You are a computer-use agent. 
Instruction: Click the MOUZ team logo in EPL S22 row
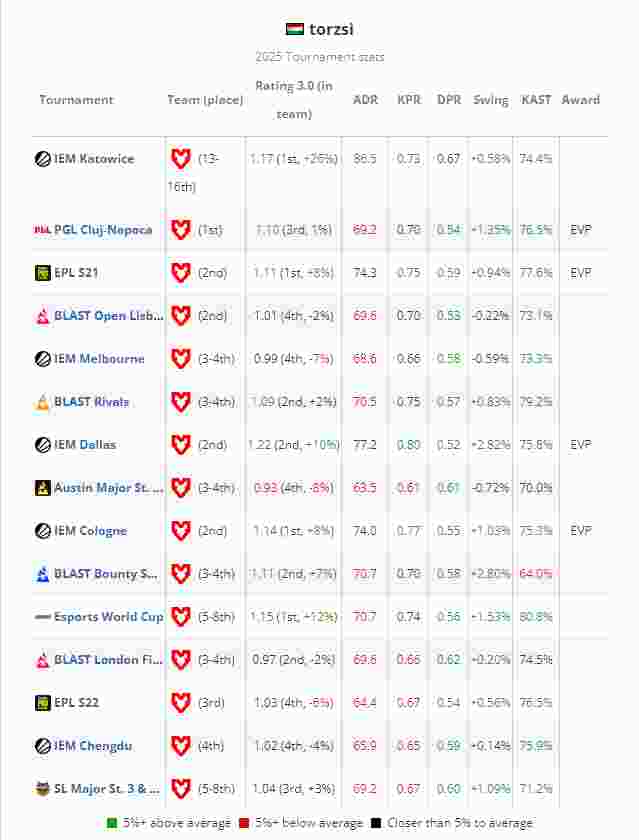(x=180, y=703)
